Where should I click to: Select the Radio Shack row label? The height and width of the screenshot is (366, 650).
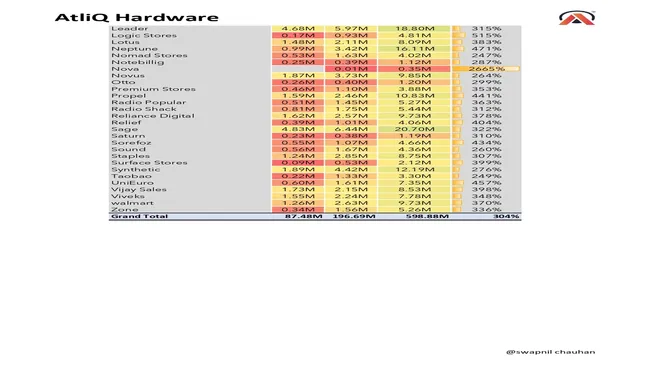tap(143, 109)
